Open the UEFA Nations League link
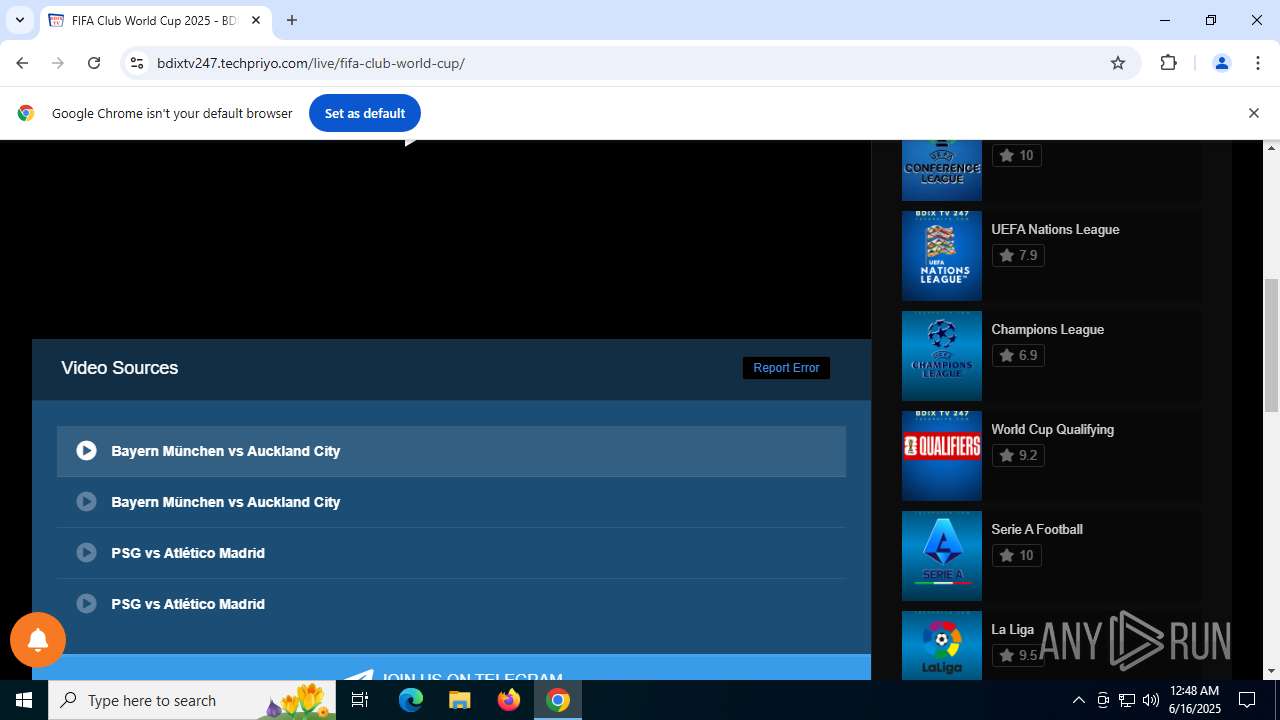The width and height of the screenshot is (1280, 720). pos(1055,229)
